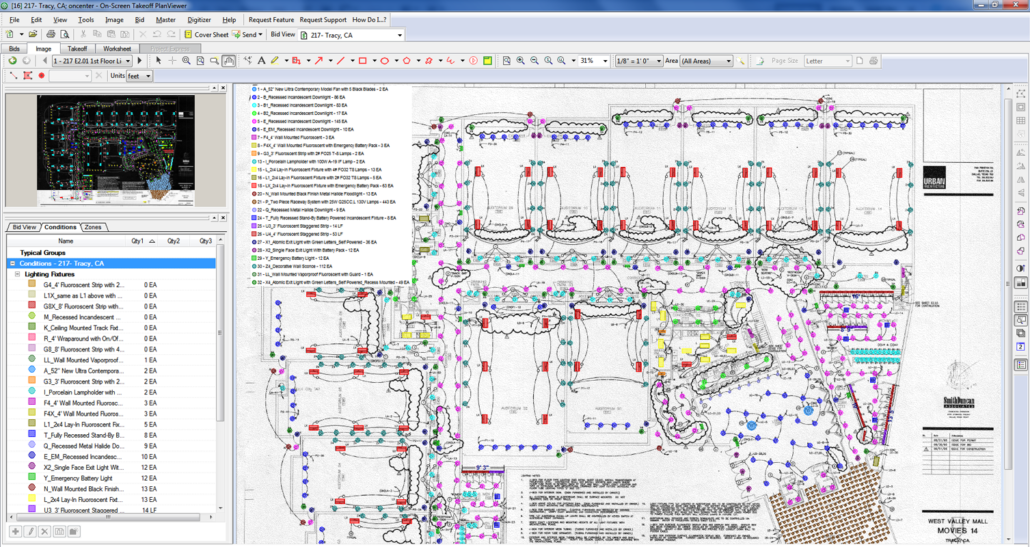This screenshot has width=1030, height=547.
Task: Collapse the Conditions - 217- Tracy, CA node
Action: coord(13,263)
